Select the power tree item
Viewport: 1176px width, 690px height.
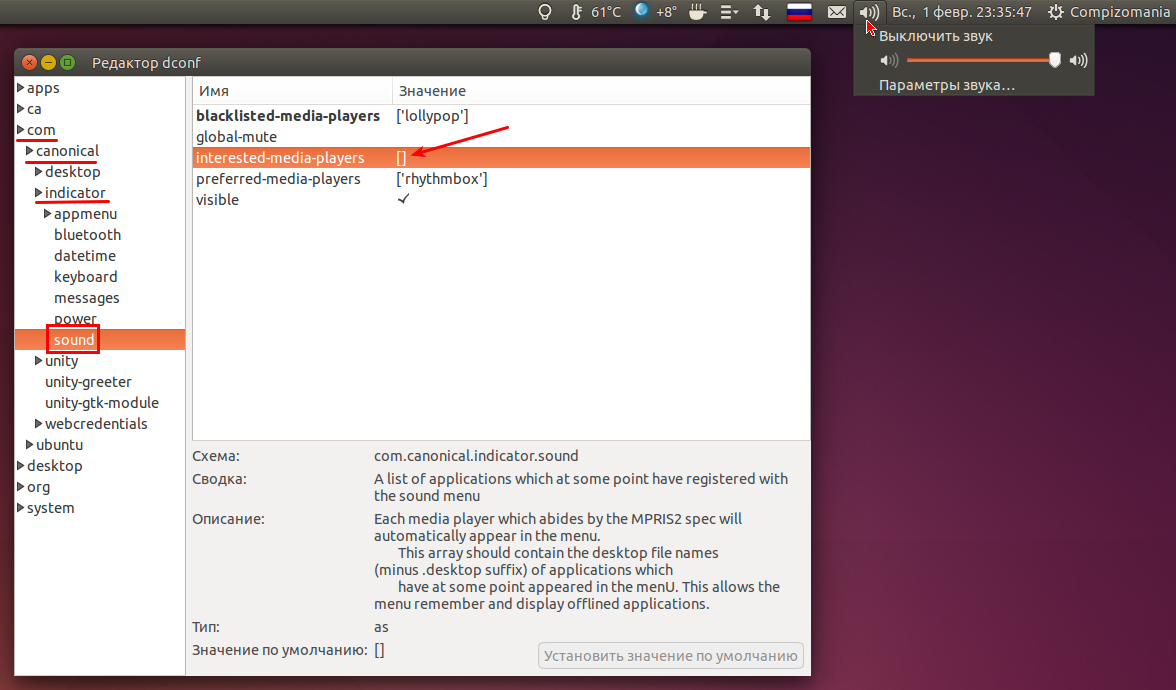click(75, 319)
